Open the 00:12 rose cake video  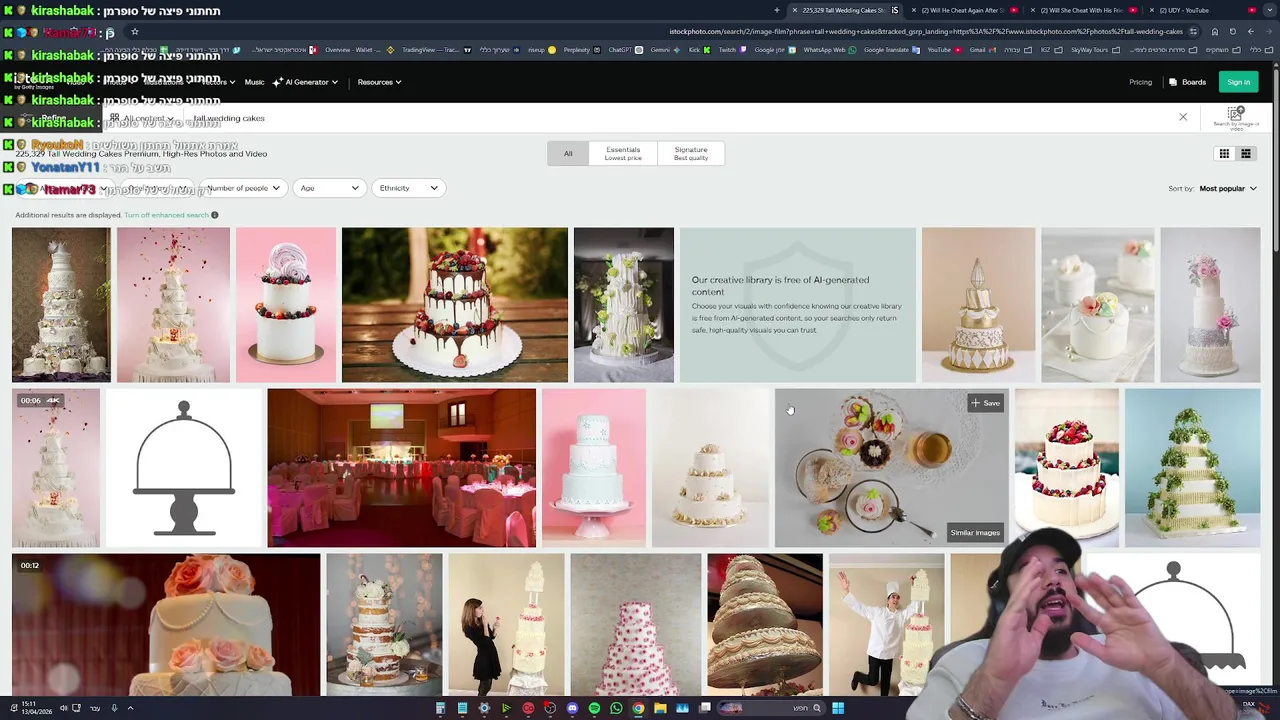click(x=166, y=624)
